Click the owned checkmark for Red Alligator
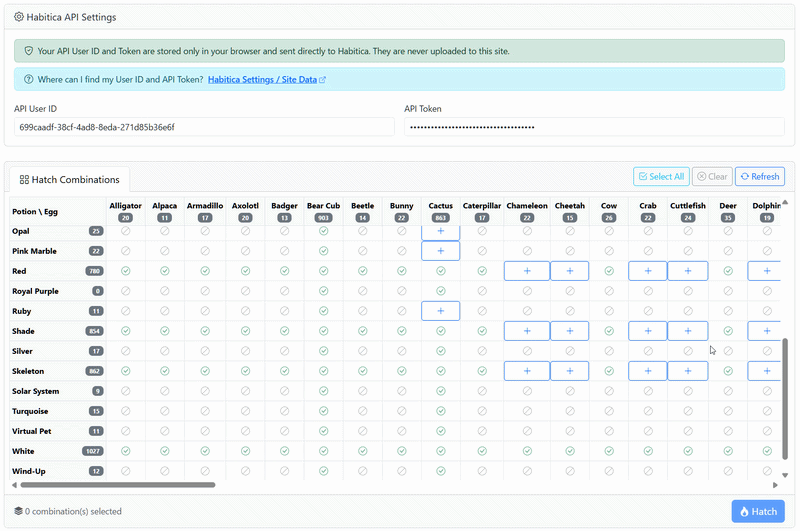The width and height of the screenshot is (800, 531). click(x=126, y=271)
